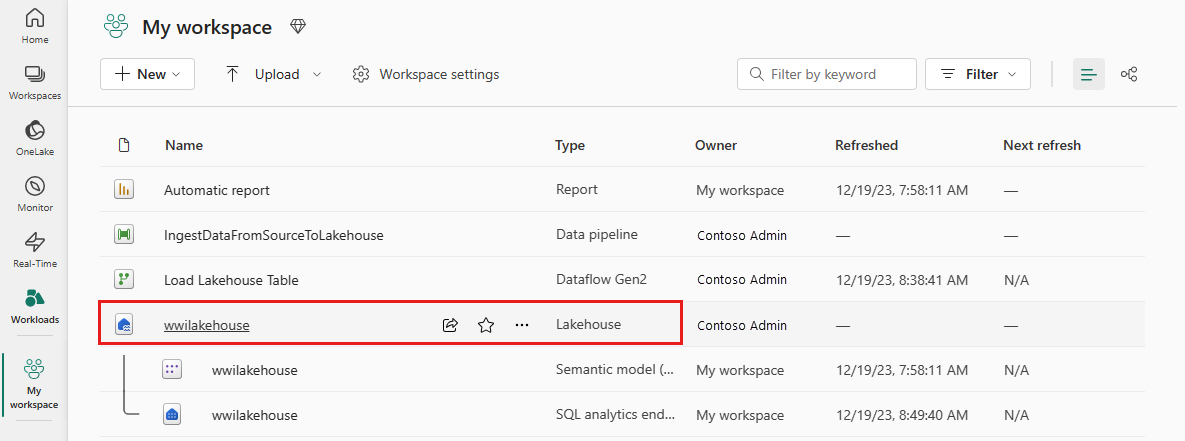Click the workspace people icon in the header
This screenshot has height=441, width=1185.
(x=116, y=26)
